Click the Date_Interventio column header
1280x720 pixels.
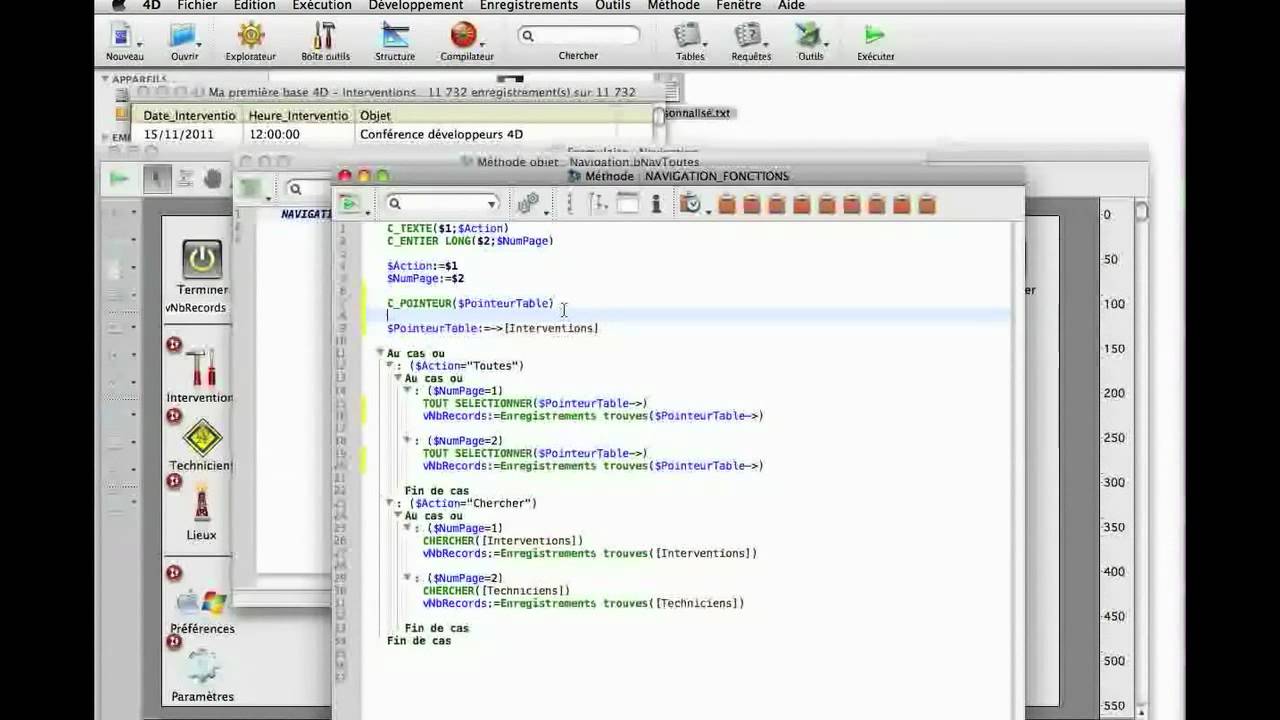[x=189, y=116]
